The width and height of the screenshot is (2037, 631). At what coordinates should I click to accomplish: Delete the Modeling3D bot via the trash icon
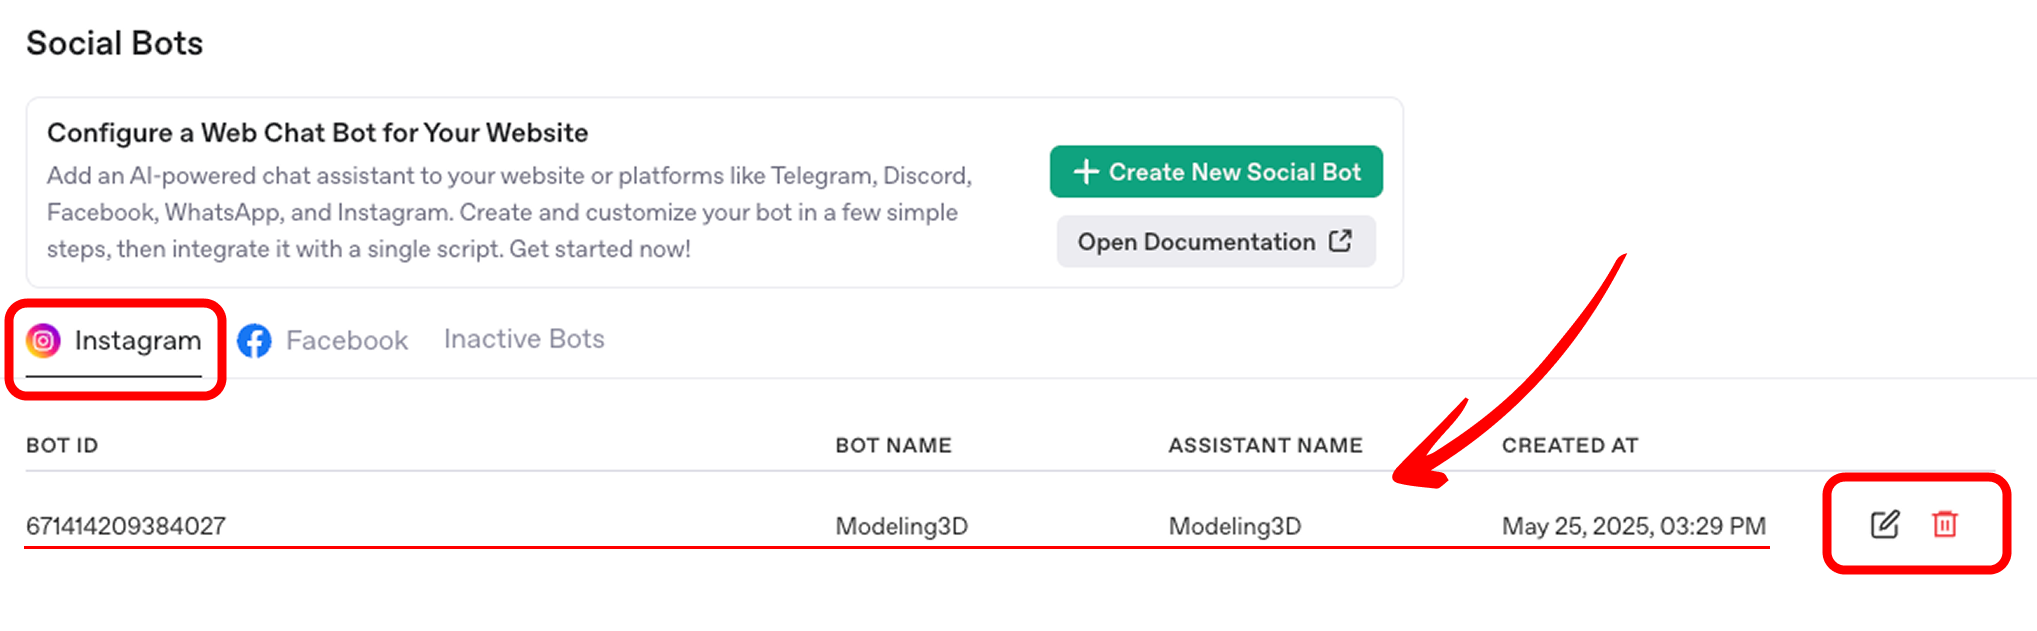point(1945,524)
